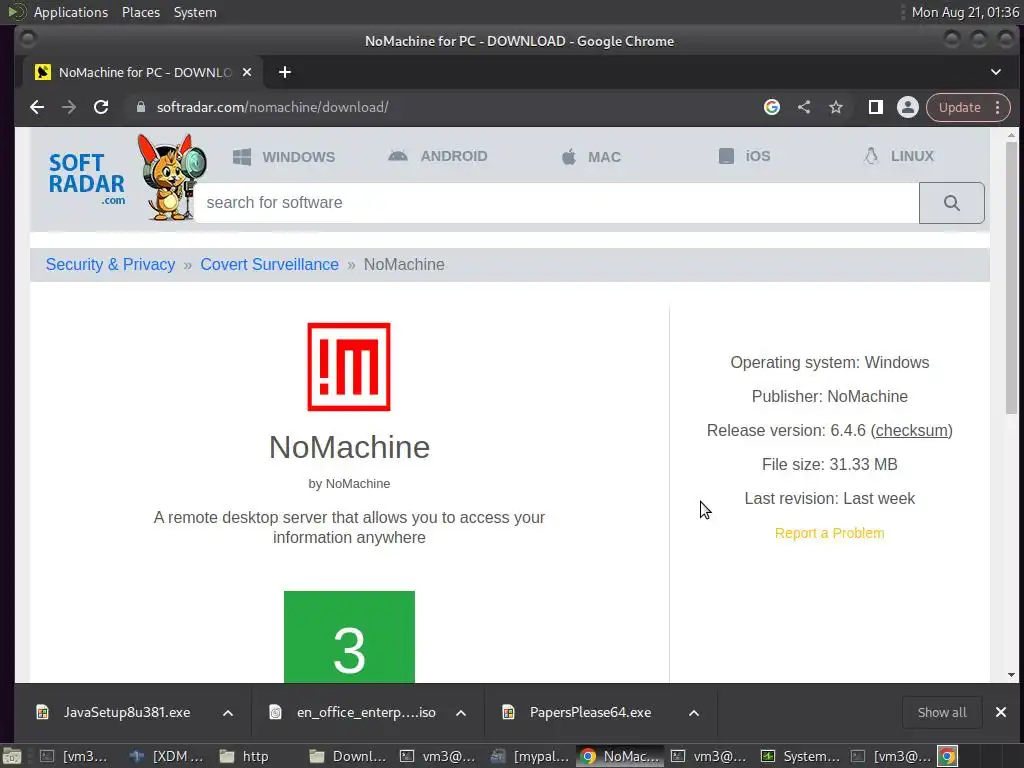Click the show desktop icon in taskbar

tap(13, 756)
